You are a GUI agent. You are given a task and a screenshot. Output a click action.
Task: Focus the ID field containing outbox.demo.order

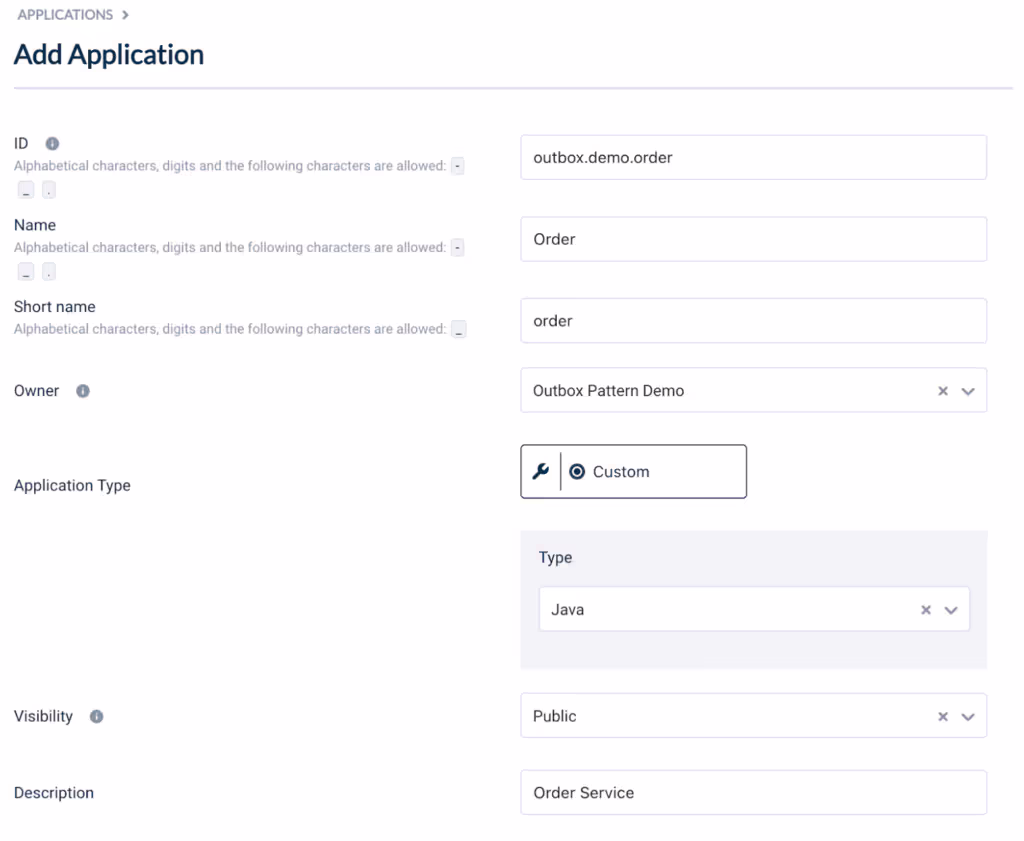[x=754, y=157]
